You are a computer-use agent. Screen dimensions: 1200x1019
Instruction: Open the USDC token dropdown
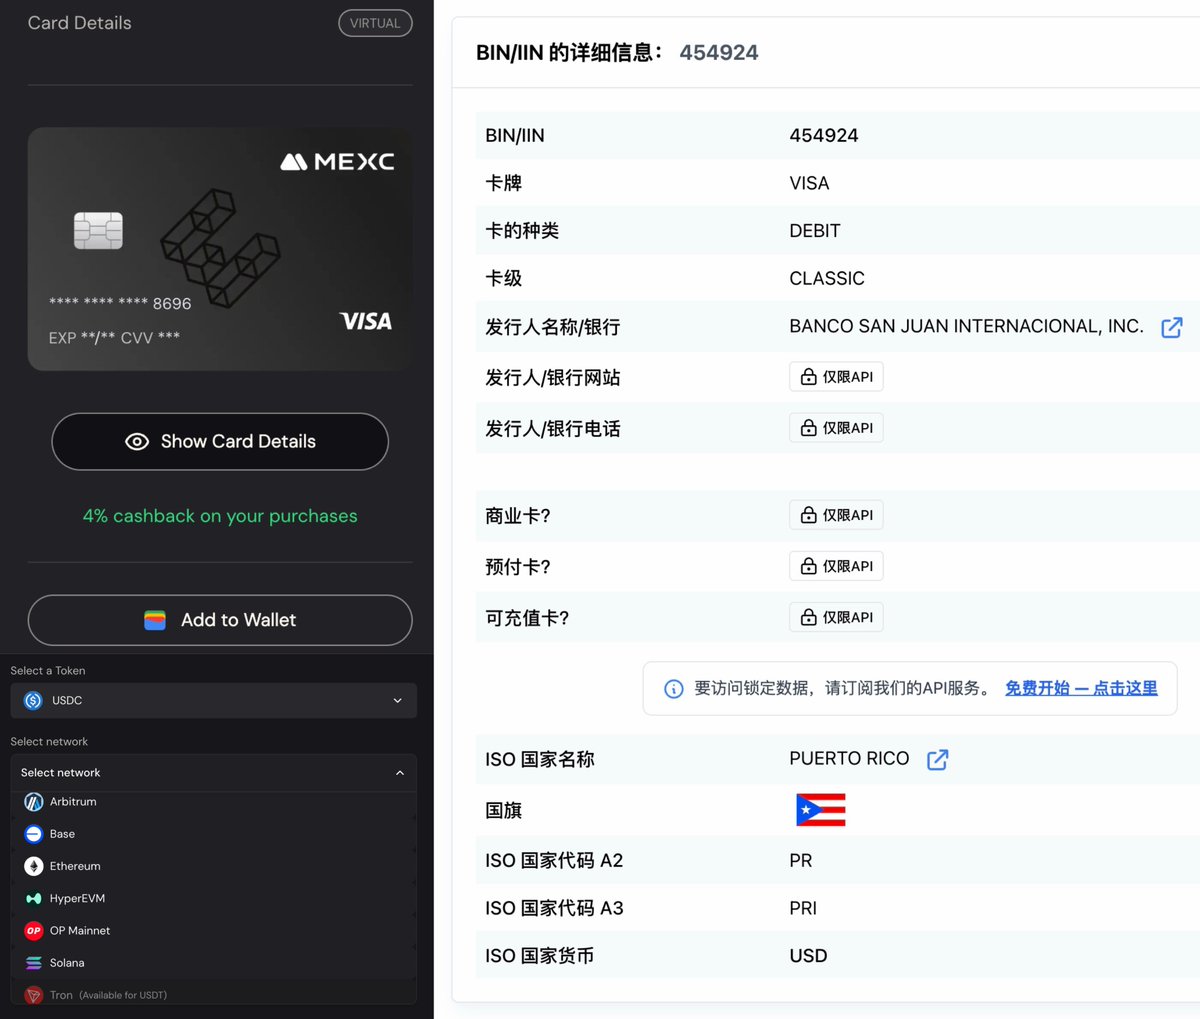tap(213, 700)
